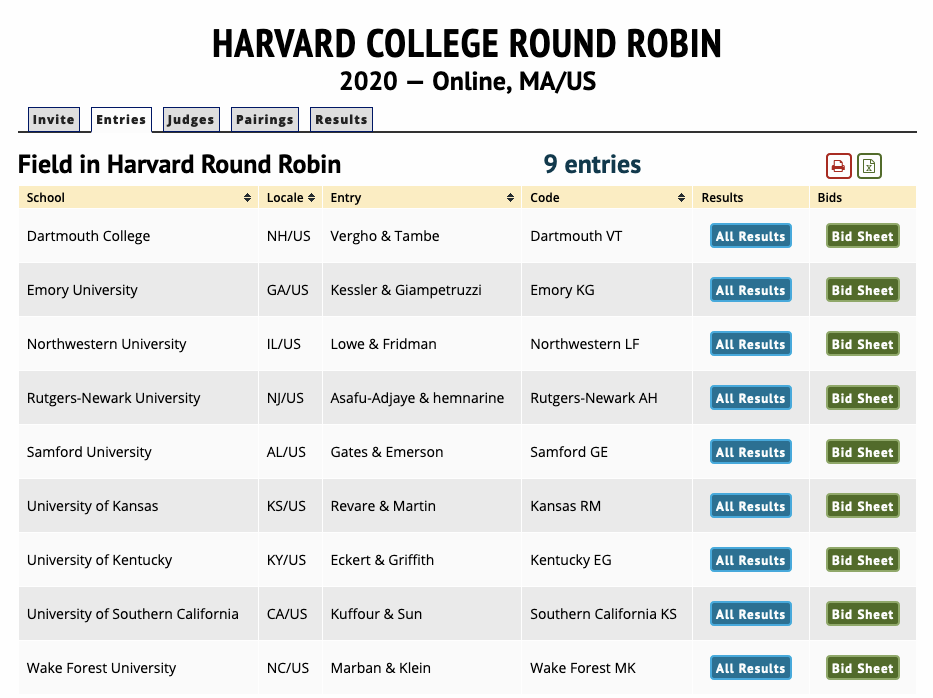Sort by Code column arrows

(681, 198)
